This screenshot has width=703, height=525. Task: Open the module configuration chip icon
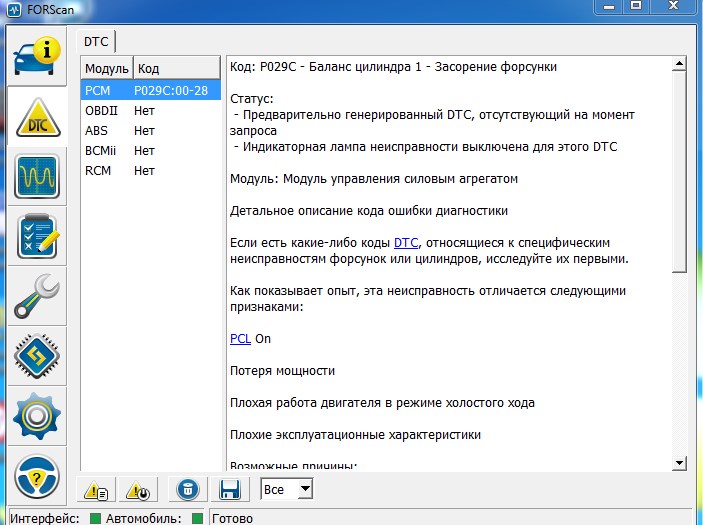point(37,356)
